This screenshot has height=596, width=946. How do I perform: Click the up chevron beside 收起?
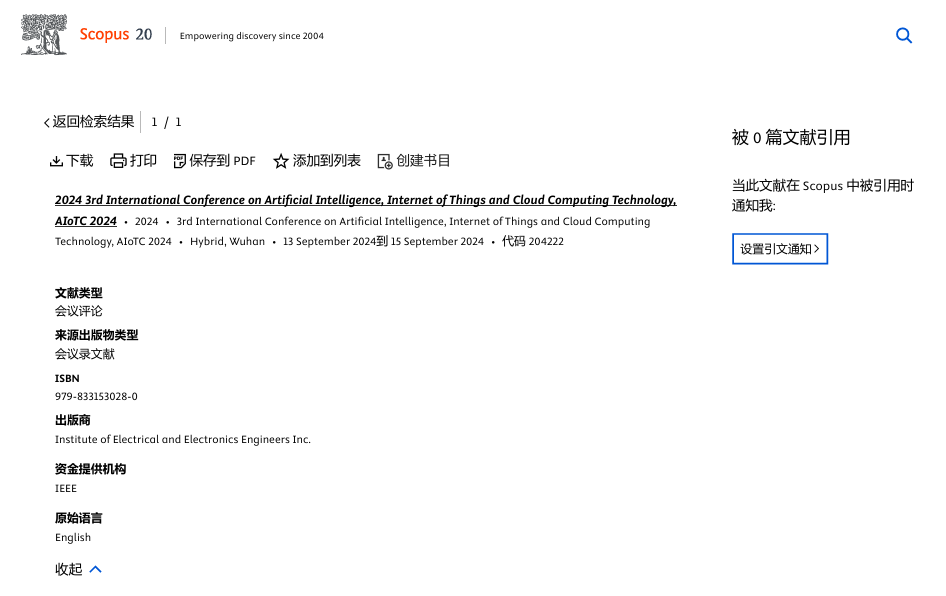(95, 569)
